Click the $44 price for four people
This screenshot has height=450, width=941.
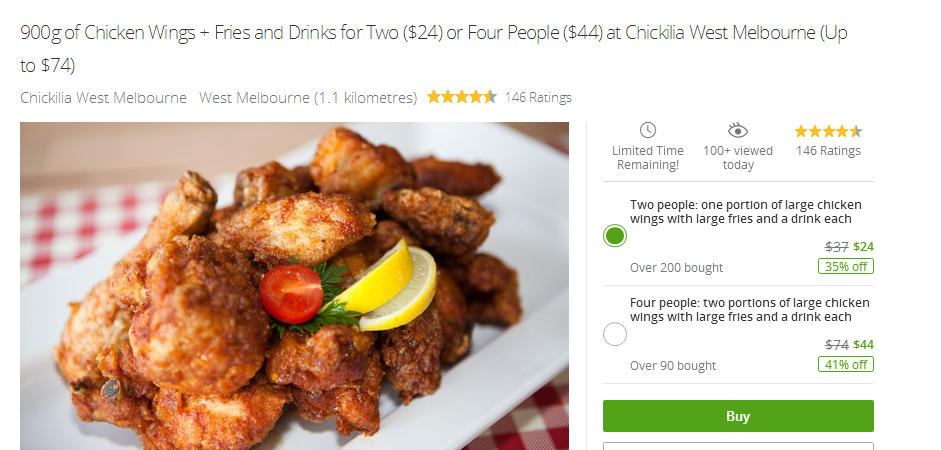864,344
